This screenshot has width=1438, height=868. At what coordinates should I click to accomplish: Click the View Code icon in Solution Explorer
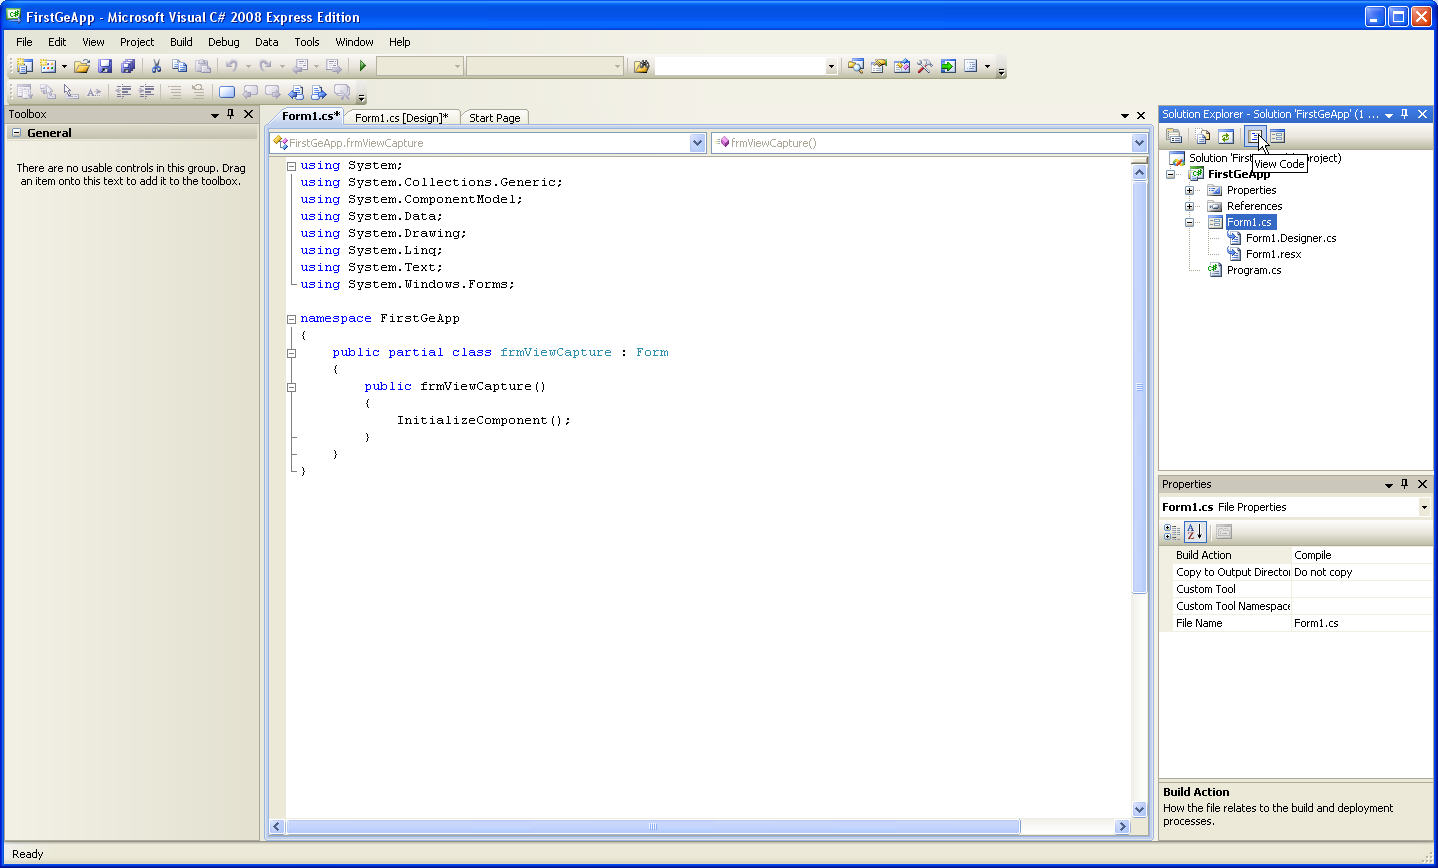(1255, 136)
